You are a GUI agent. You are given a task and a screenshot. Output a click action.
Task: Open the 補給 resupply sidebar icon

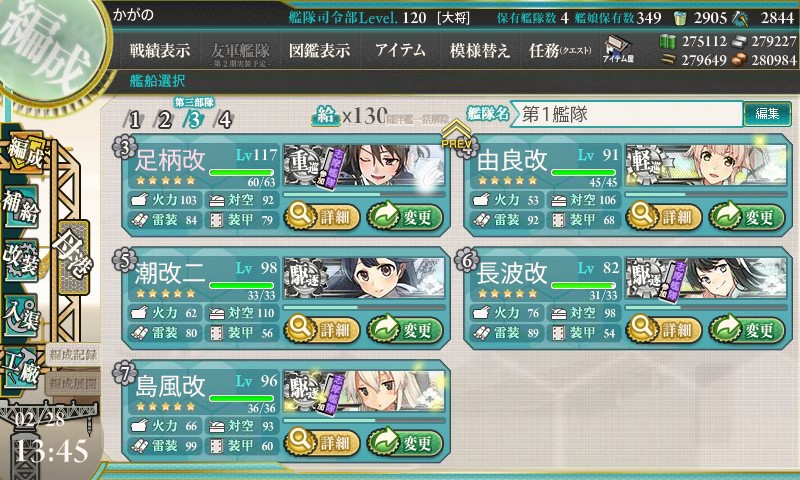pos(21,206)
